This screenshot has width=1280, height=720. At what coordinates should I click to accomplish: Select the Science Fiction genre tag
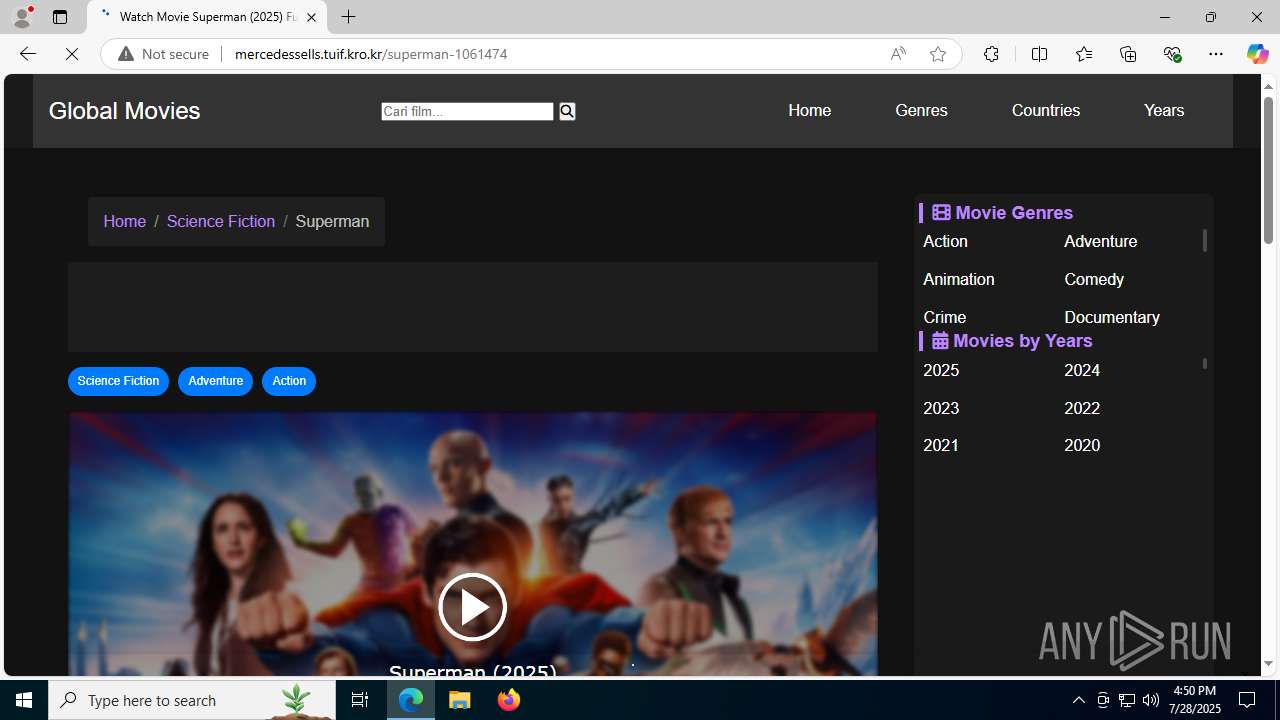pos(118,381)
